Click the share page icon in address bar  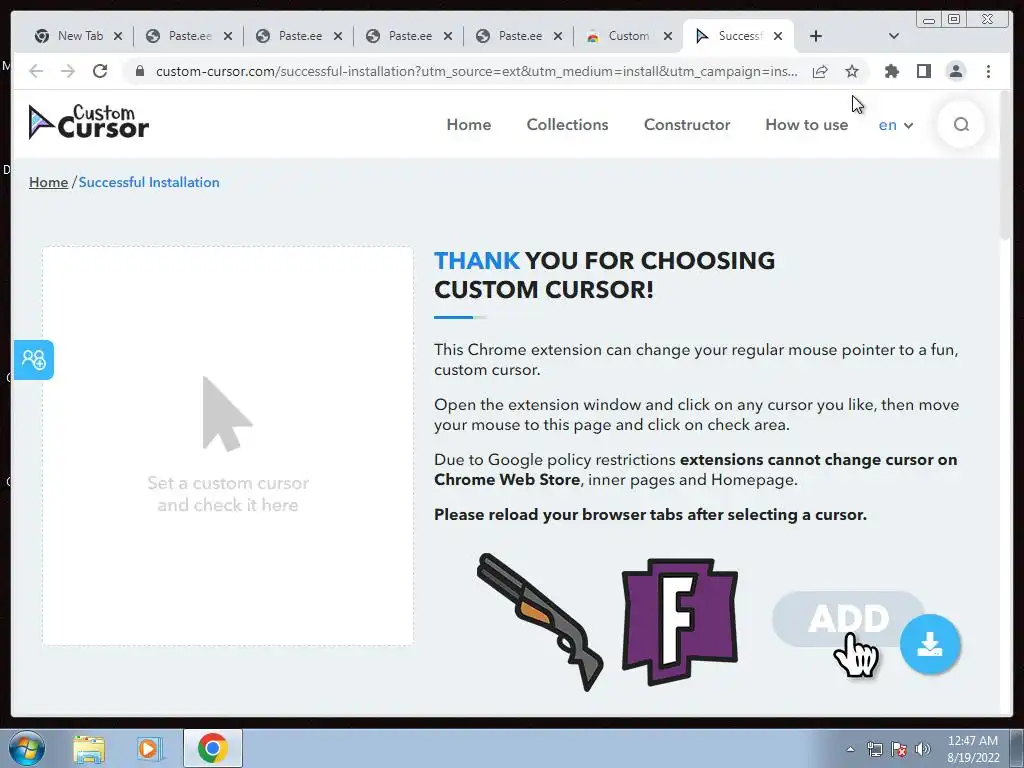(820, 71)
